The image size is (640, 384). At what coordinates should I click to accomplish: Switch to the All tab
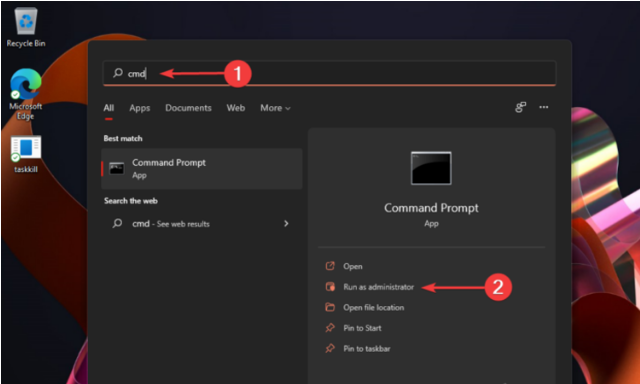coord(109,108)
